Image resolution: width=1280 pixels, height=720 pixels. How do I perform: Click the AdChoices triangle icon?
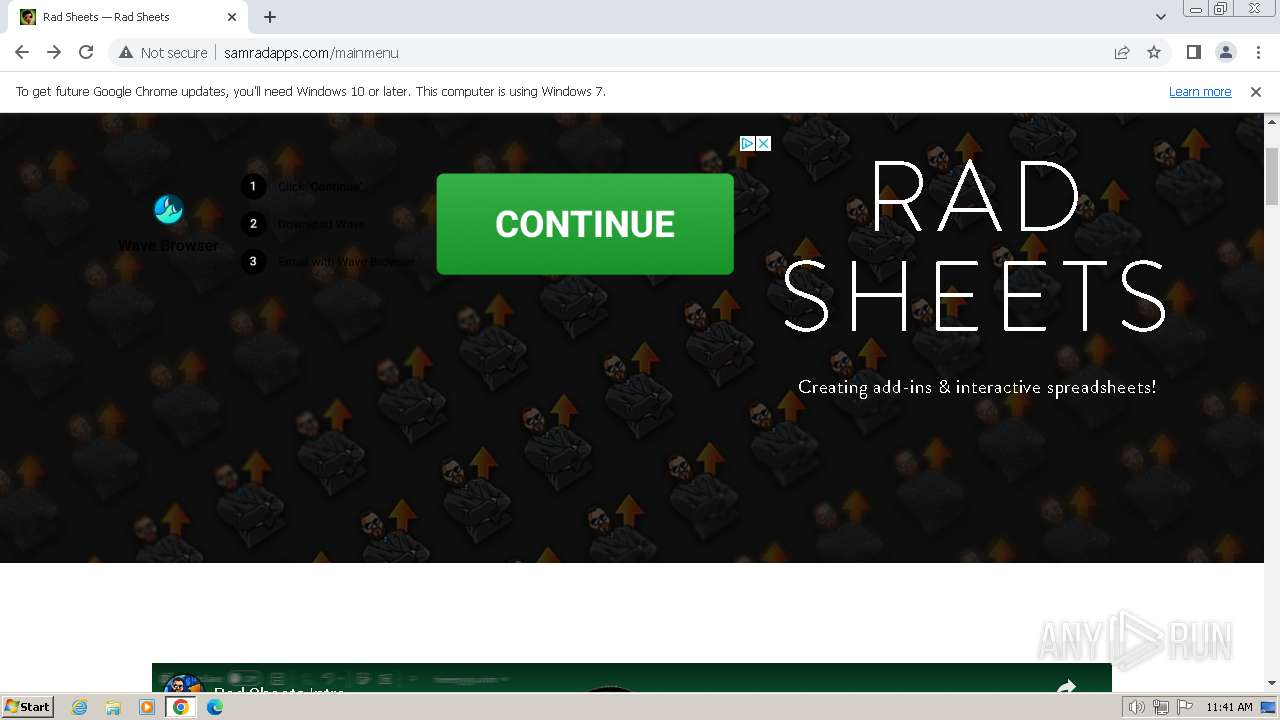[747, 143]
